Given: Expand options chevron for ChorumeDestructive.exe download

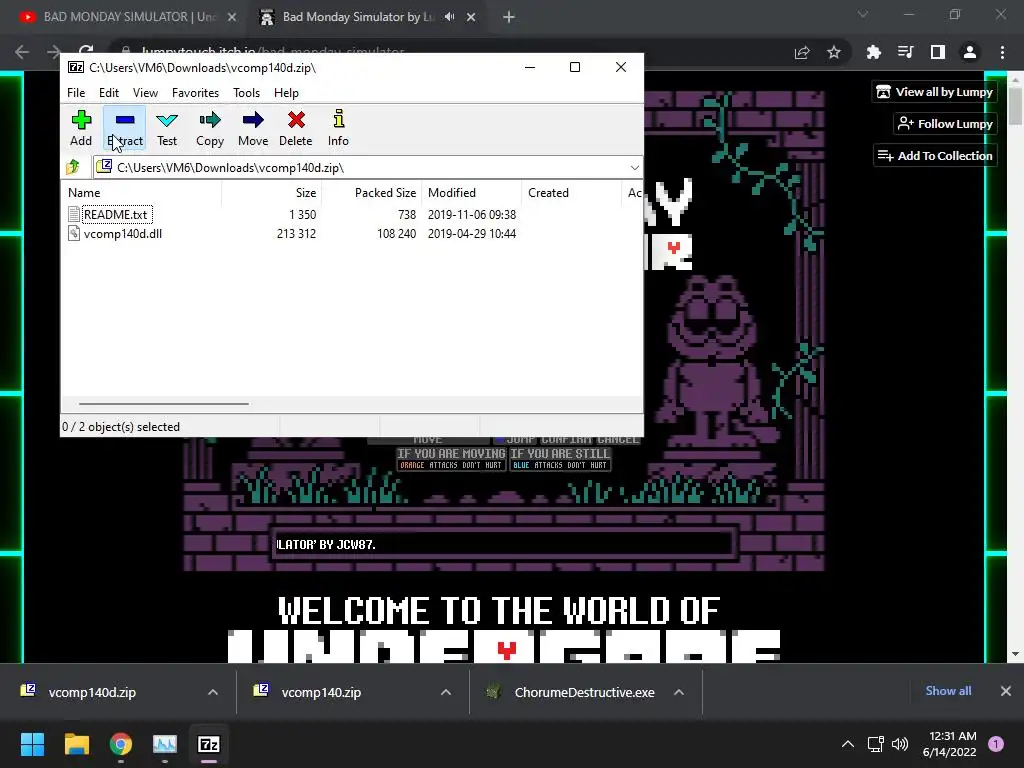Looking at the screenshot, I should pyautogui.click(x=679, y=692).
